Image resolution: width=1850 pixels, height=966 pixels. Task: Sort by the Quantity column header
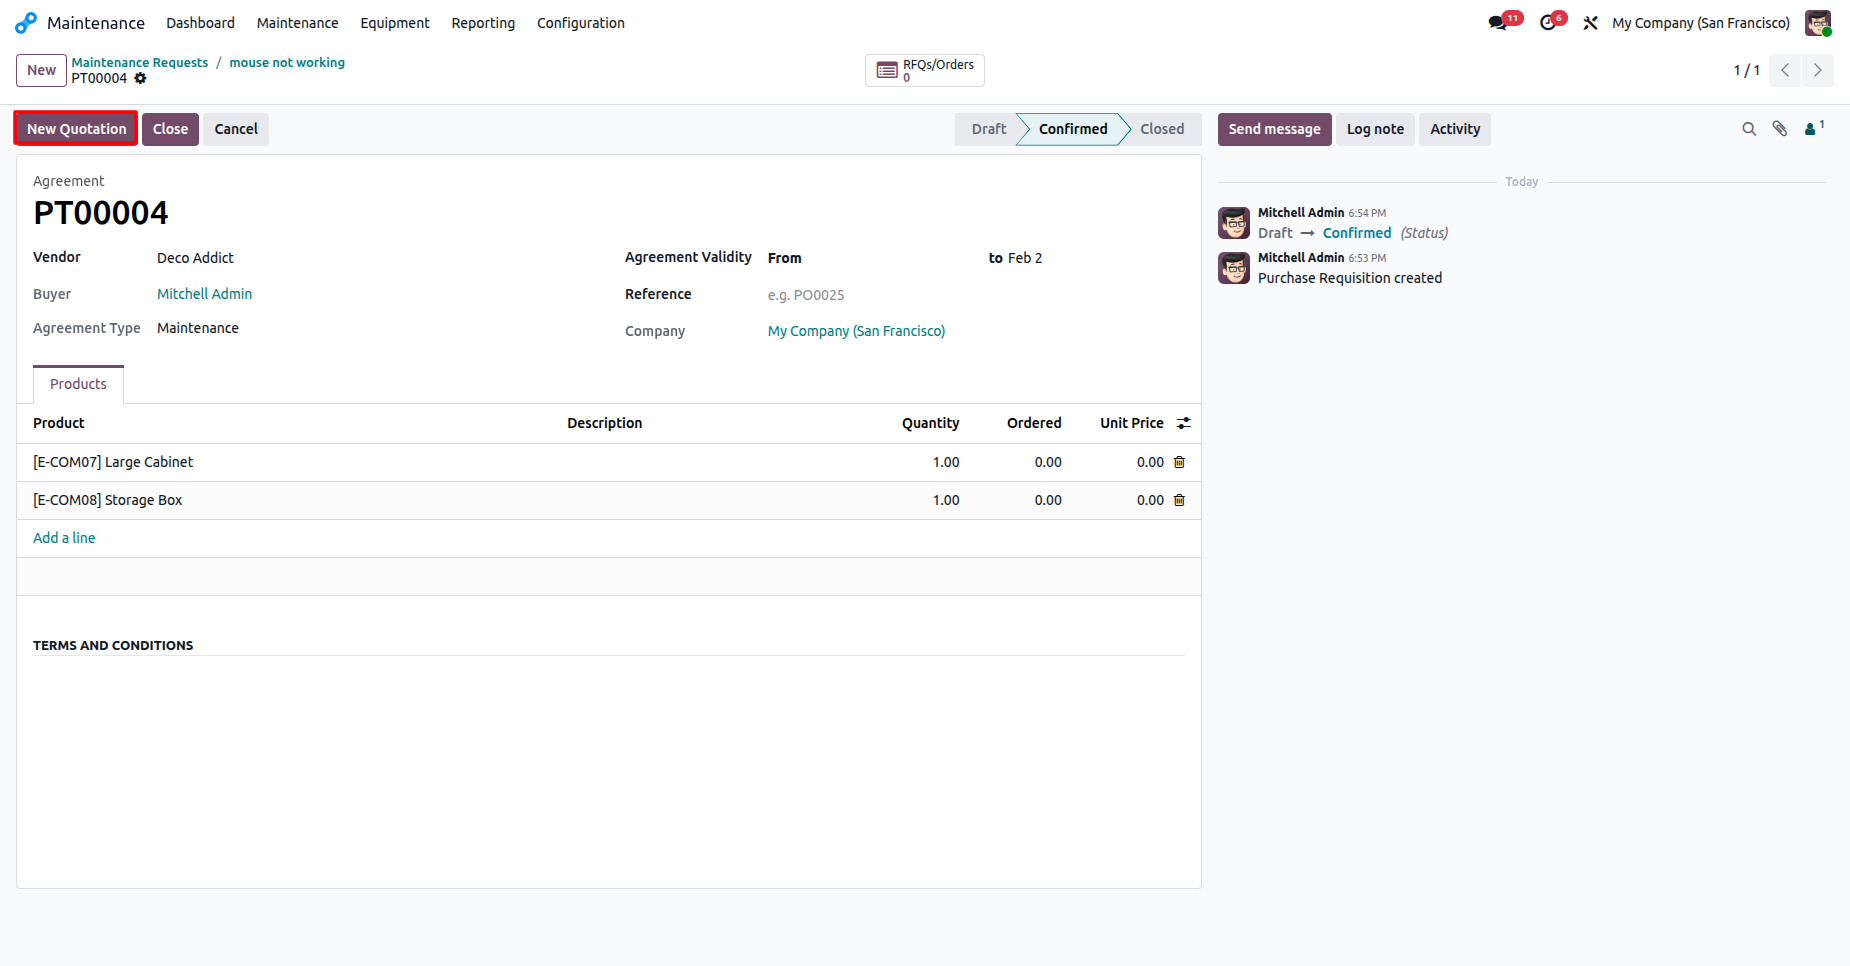930,423
